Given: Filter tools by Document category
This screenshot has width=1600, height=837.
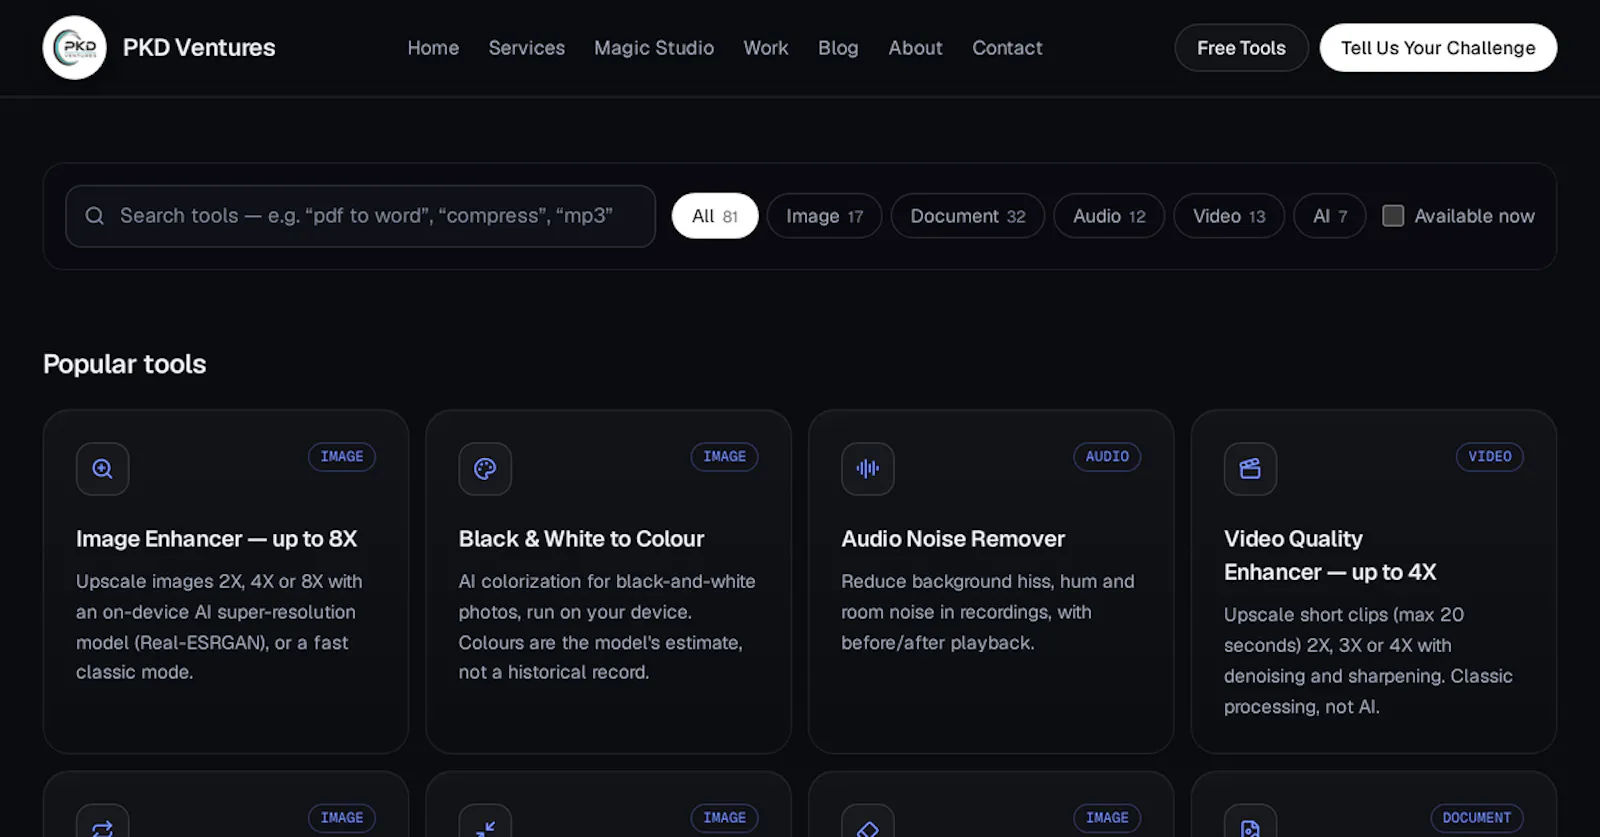Looking at the screenshot, I should coord(968,216).
